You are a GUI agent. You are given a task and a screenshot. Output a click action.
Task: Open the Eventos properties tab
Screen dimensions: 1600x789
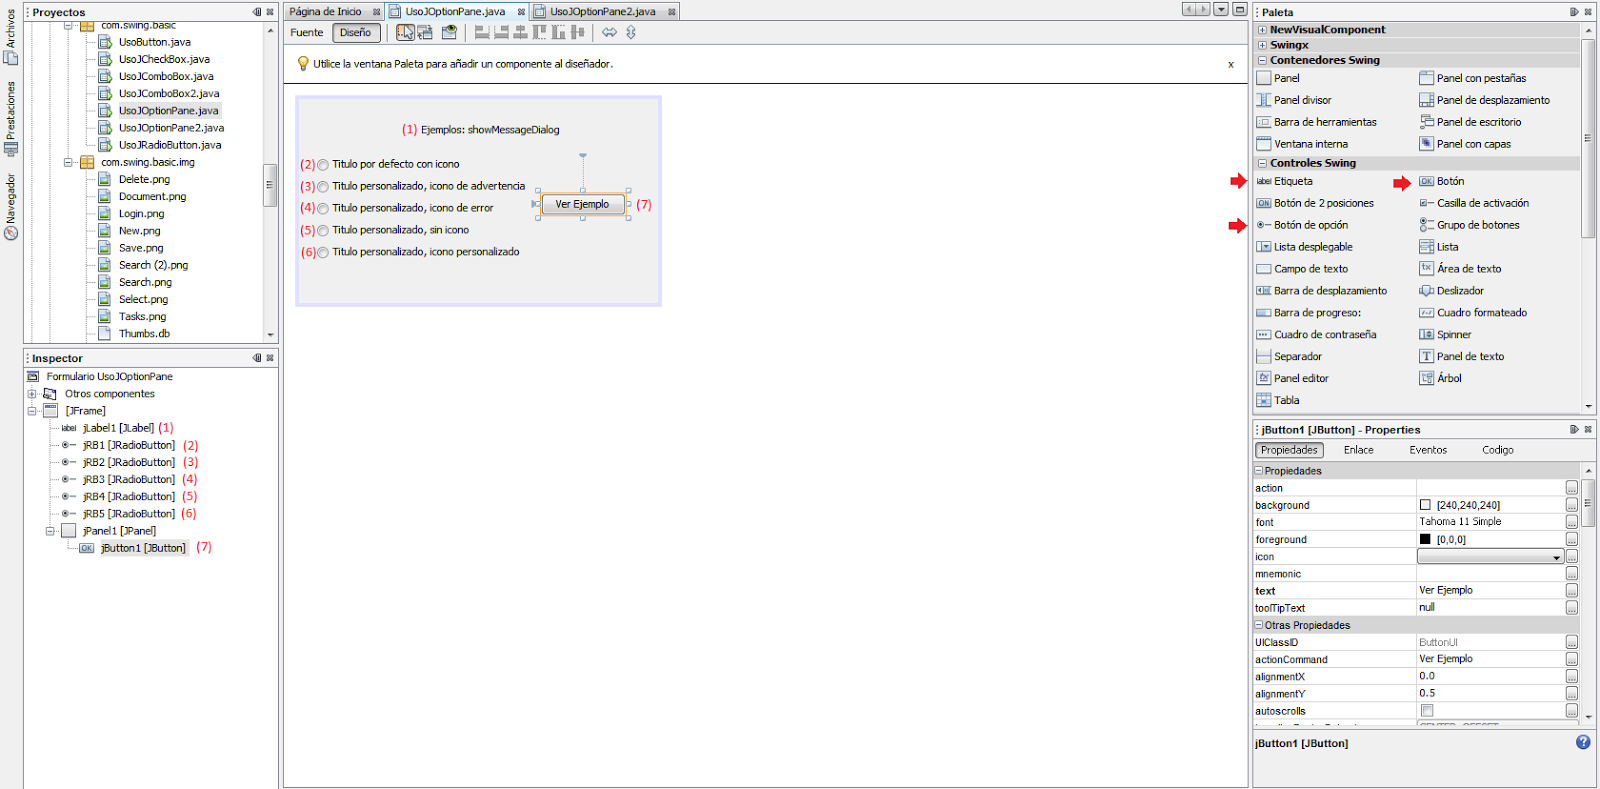[x=1428, y=450]
